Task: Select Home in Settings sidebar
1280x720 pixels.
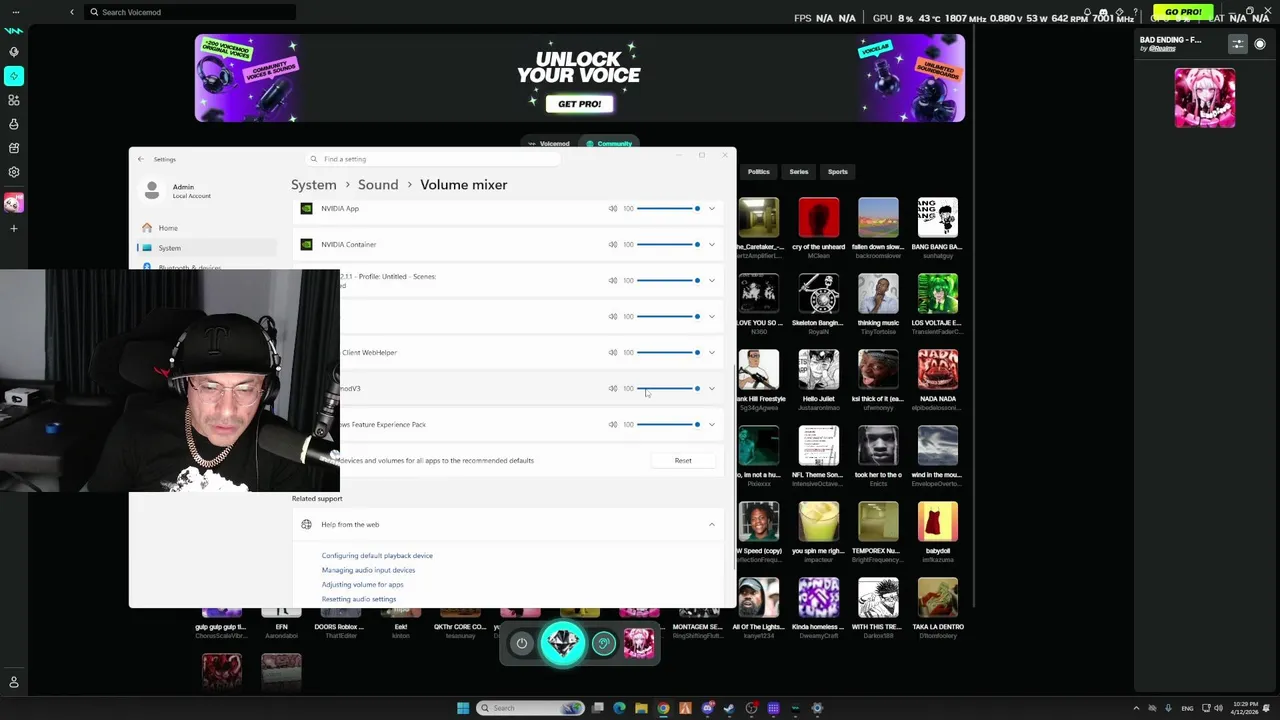Action: [205, 228]
